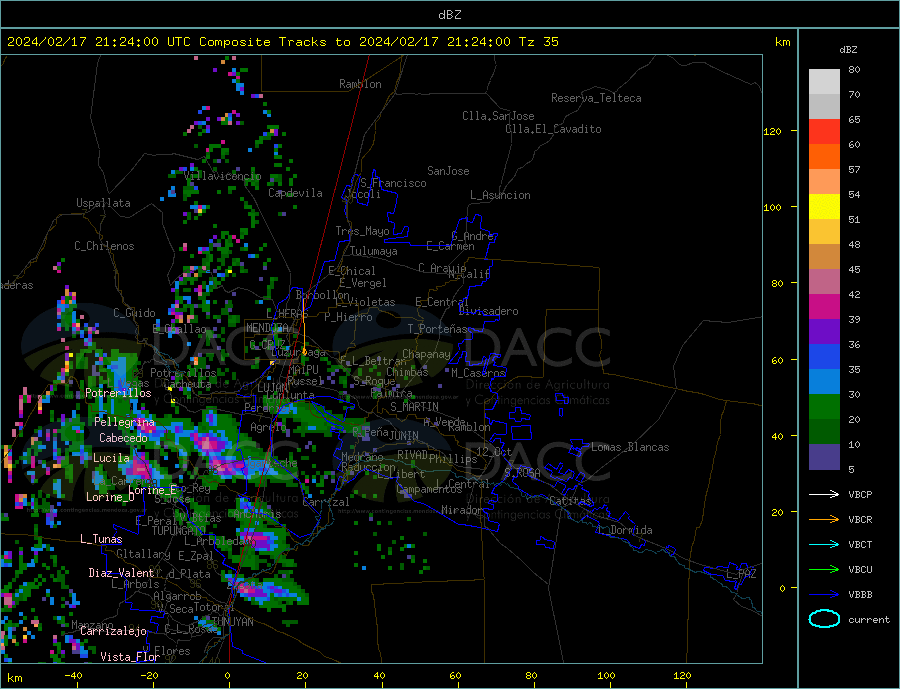Click the 'Diaz_Valent' station label

(x=121, y=573)
